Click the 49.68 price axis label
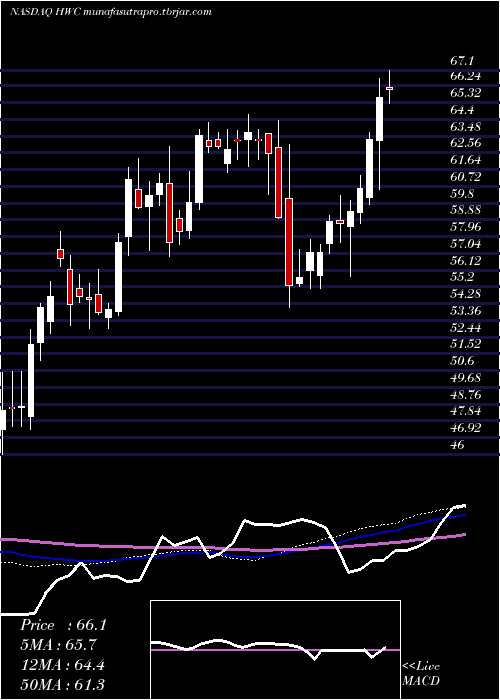Screen dimensions: 500x700 click(x=466, y=378)
